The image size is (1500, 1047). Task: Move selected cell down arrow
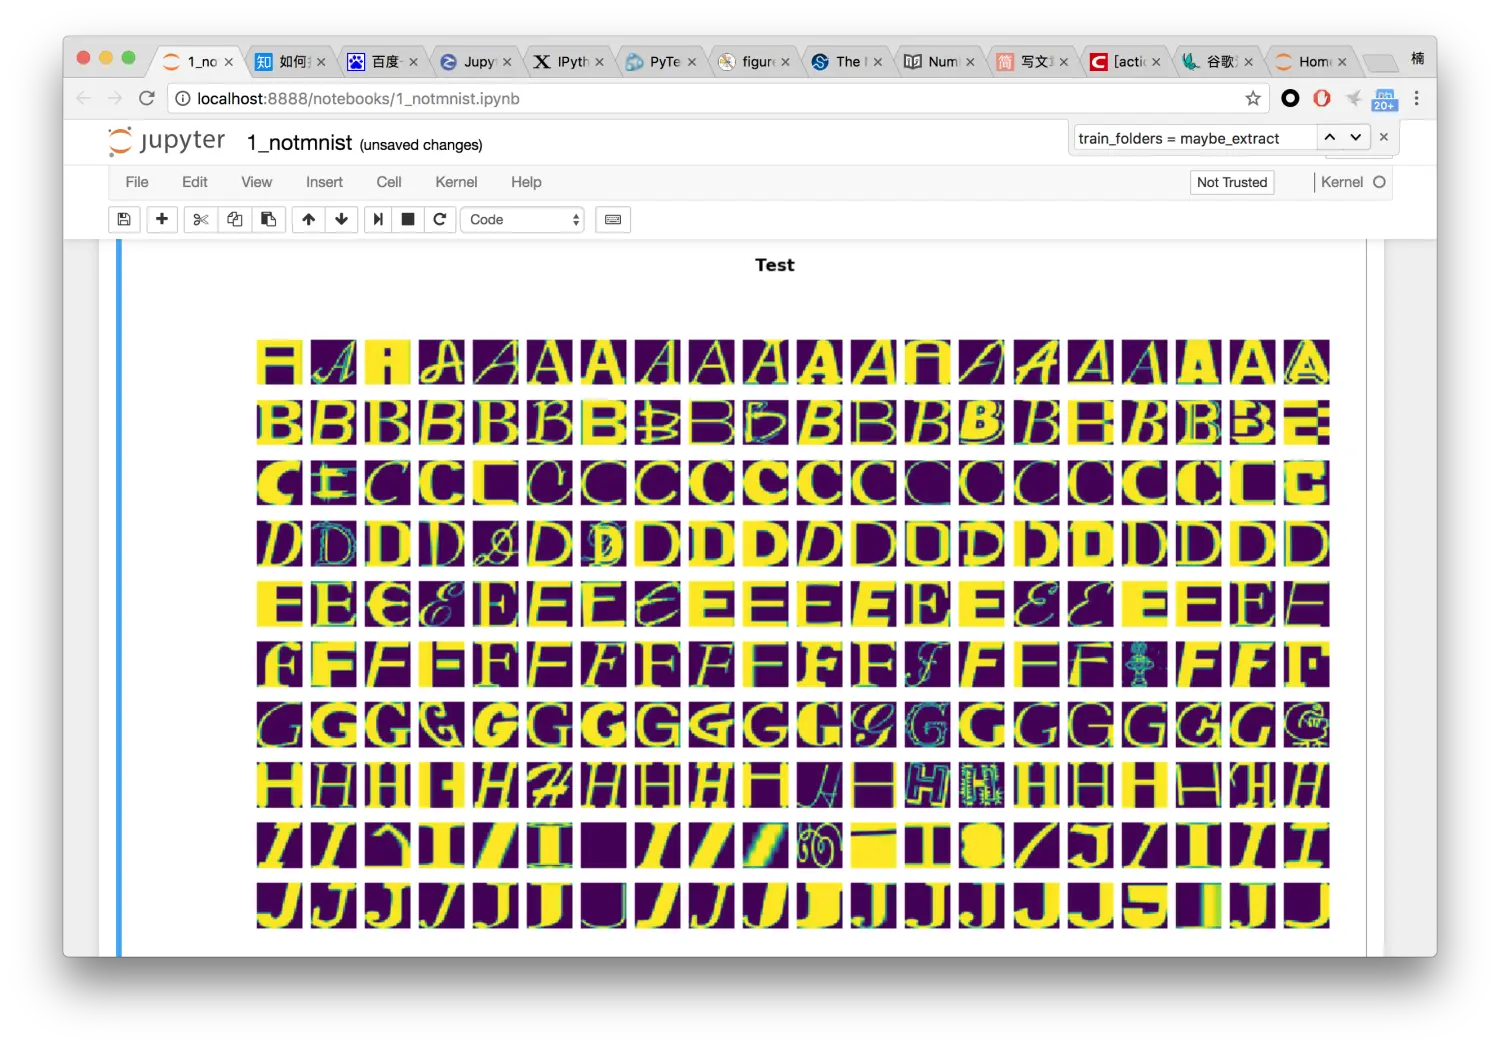(x=342, y=220)
